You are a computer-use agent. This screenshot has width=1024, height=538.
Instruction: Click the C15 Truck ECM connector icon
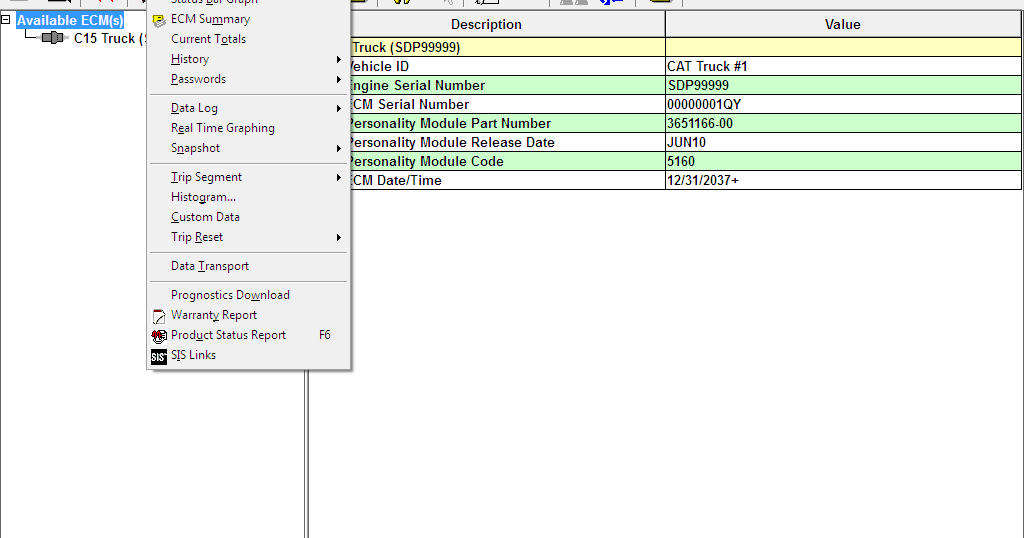coord(54,39)
